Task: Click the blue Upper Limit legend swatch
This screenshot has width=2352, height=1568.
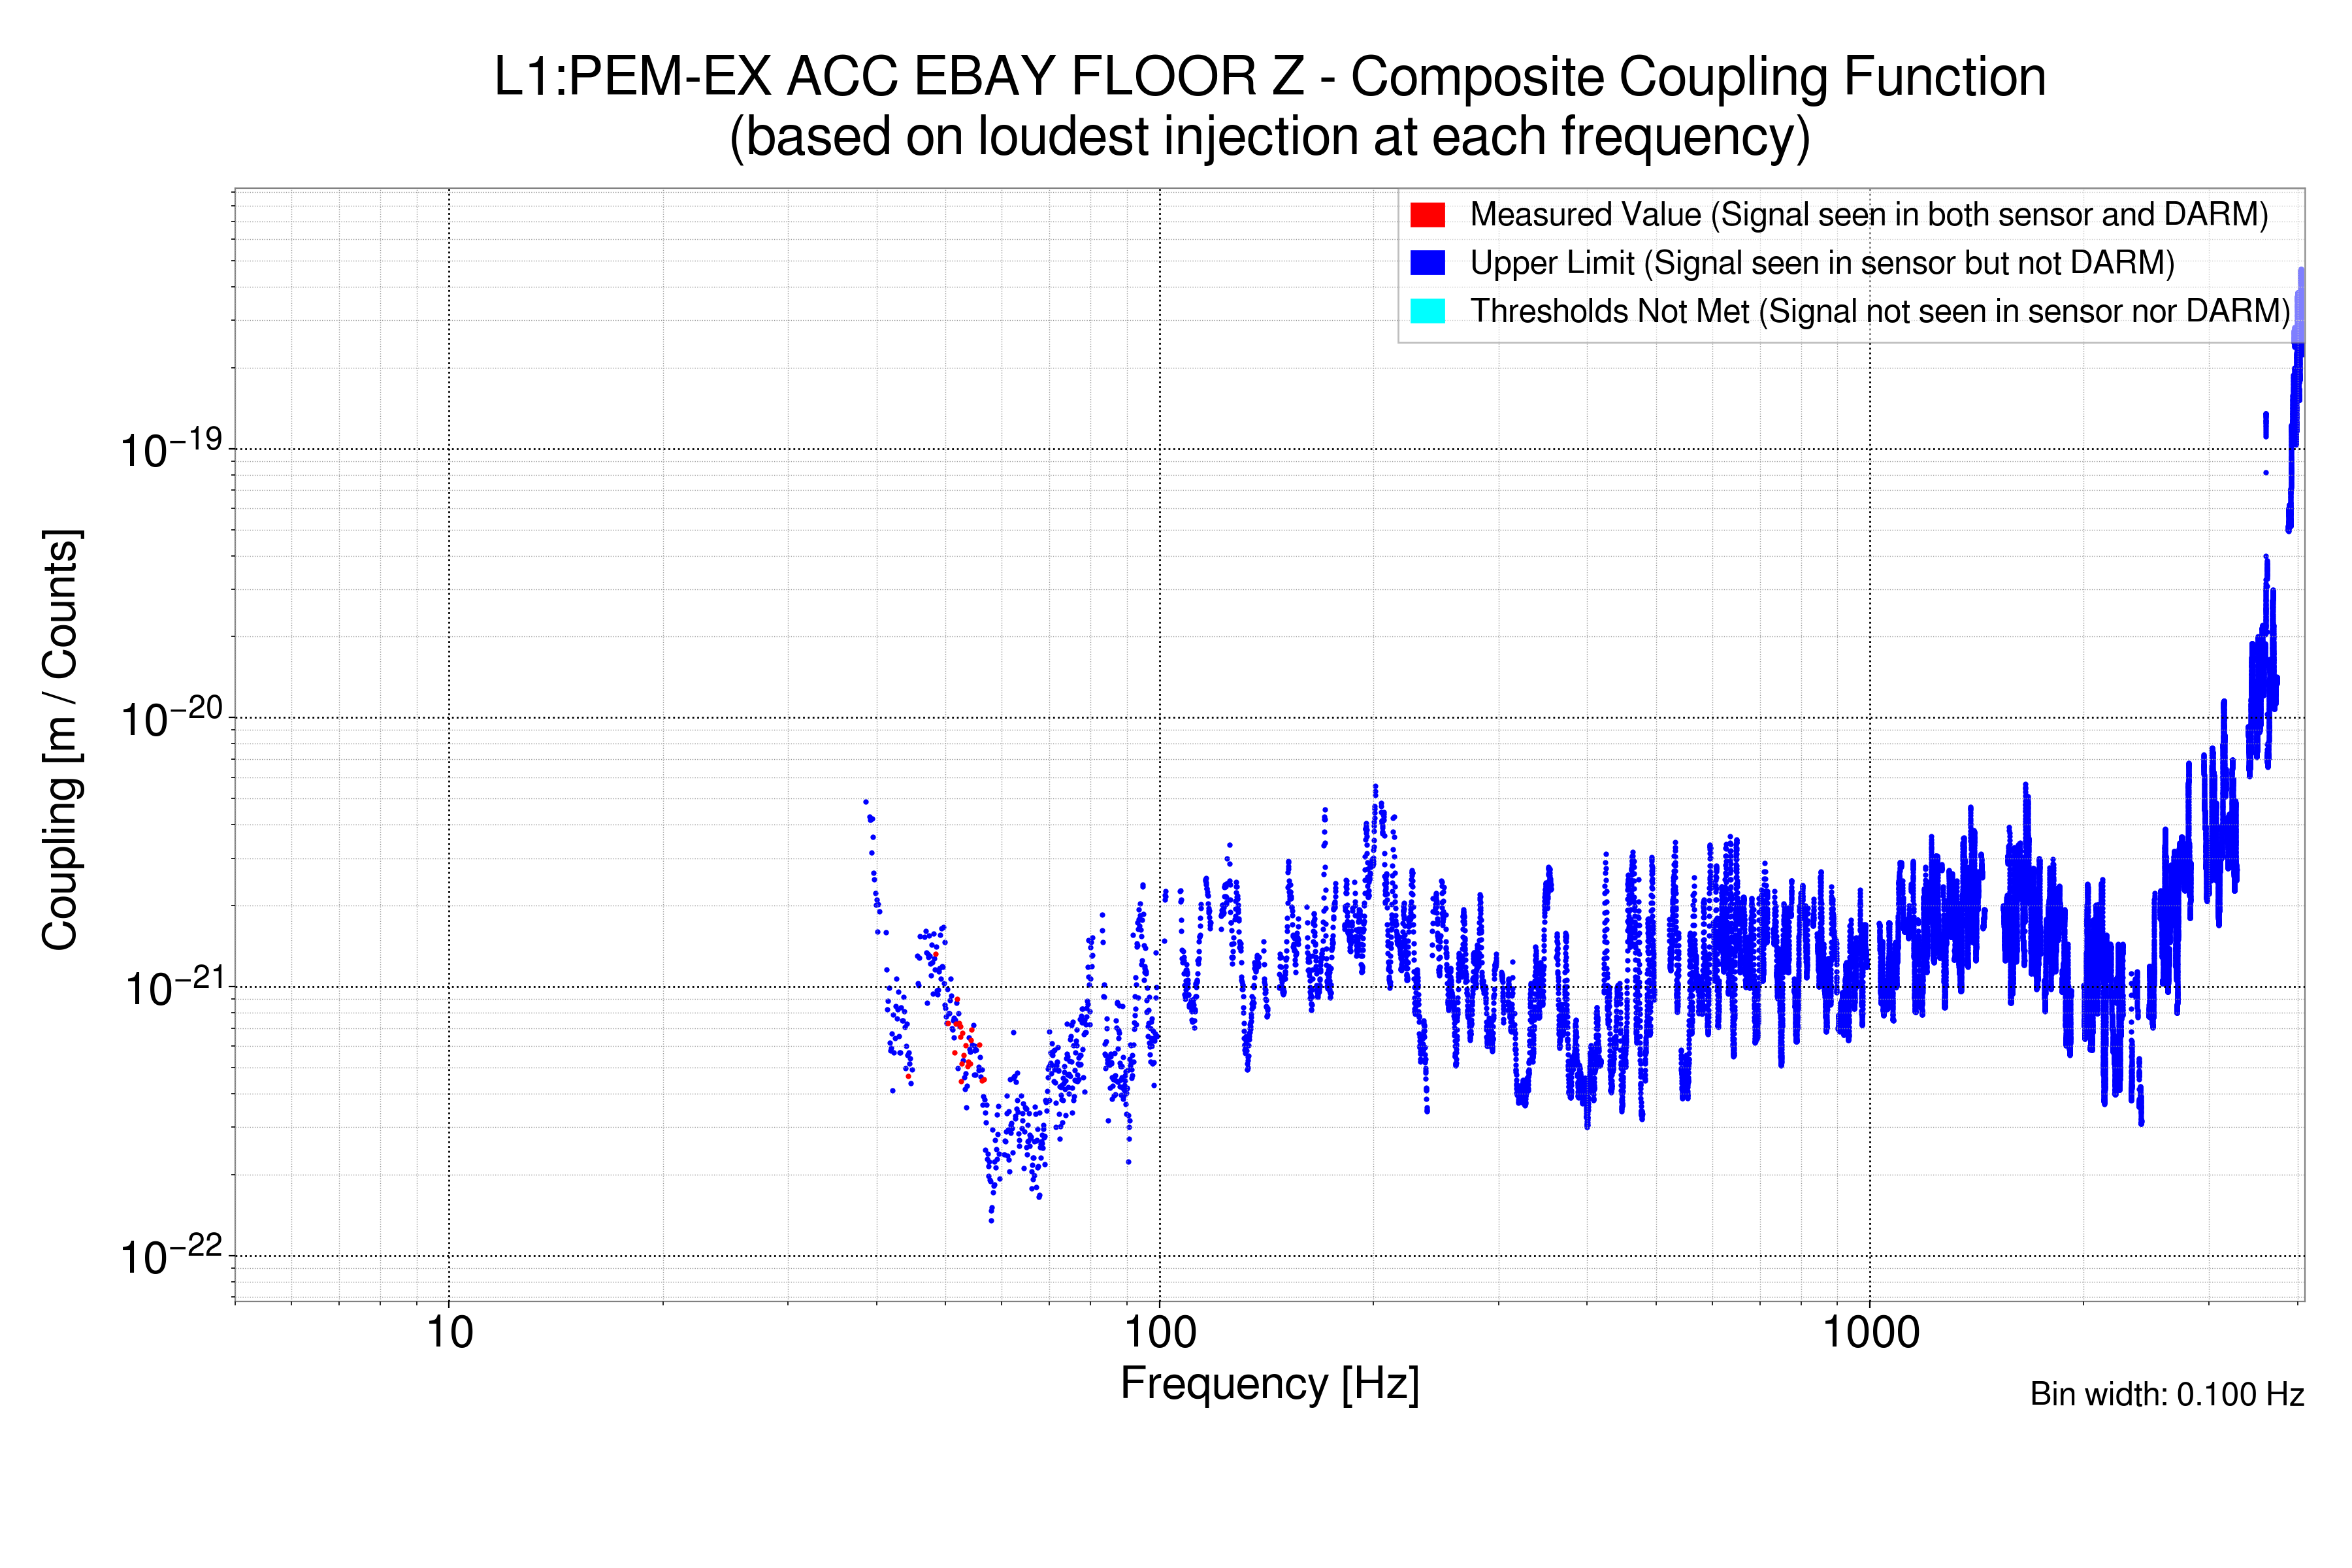Action: tap(1427, 262)
